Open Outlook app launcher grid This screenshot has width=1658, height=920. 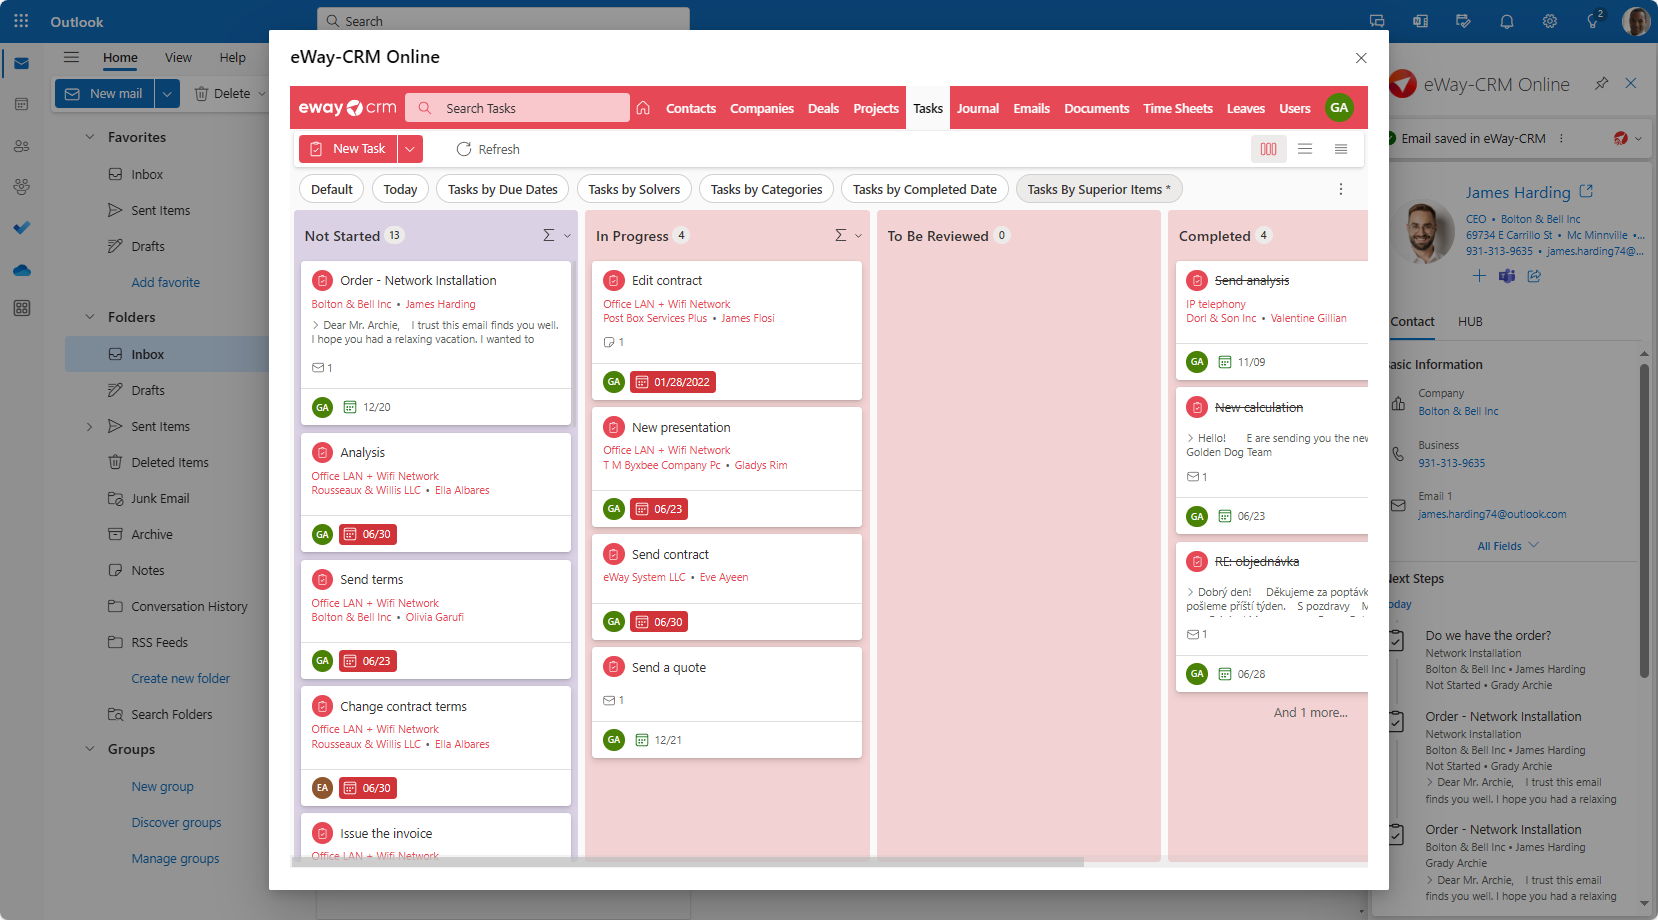(x=21, y=21)
